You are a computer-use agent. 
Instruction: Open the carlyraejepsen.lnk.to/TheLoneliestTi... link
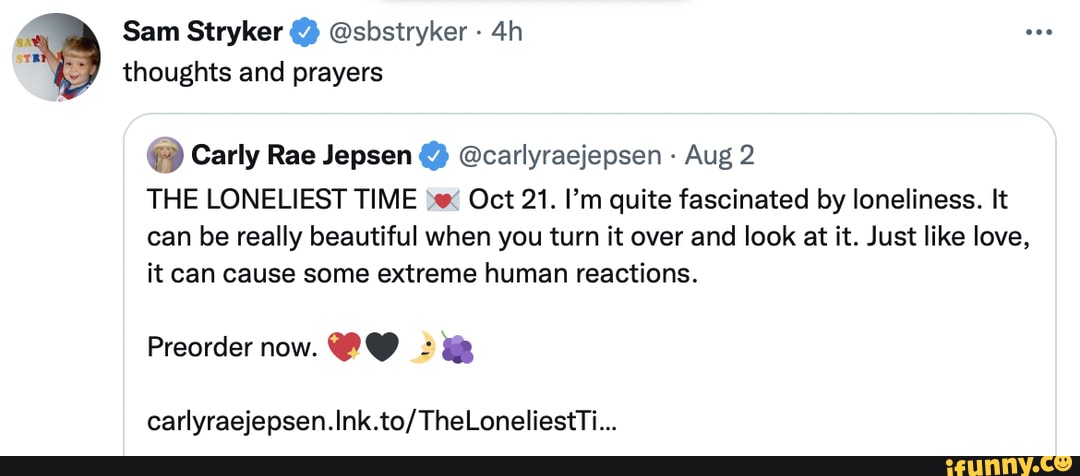tap(381, 421)
